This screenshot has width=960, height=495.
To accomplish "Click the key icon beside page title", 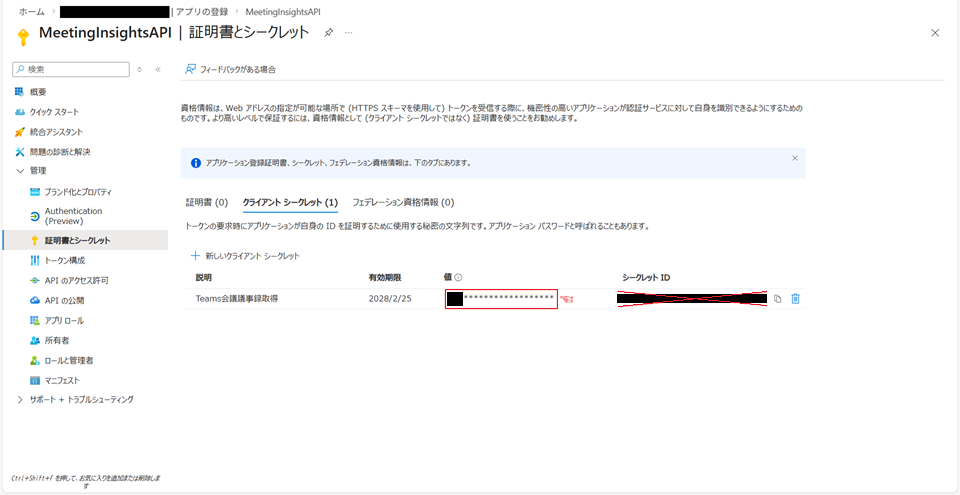I will click(x=23, y=37).
